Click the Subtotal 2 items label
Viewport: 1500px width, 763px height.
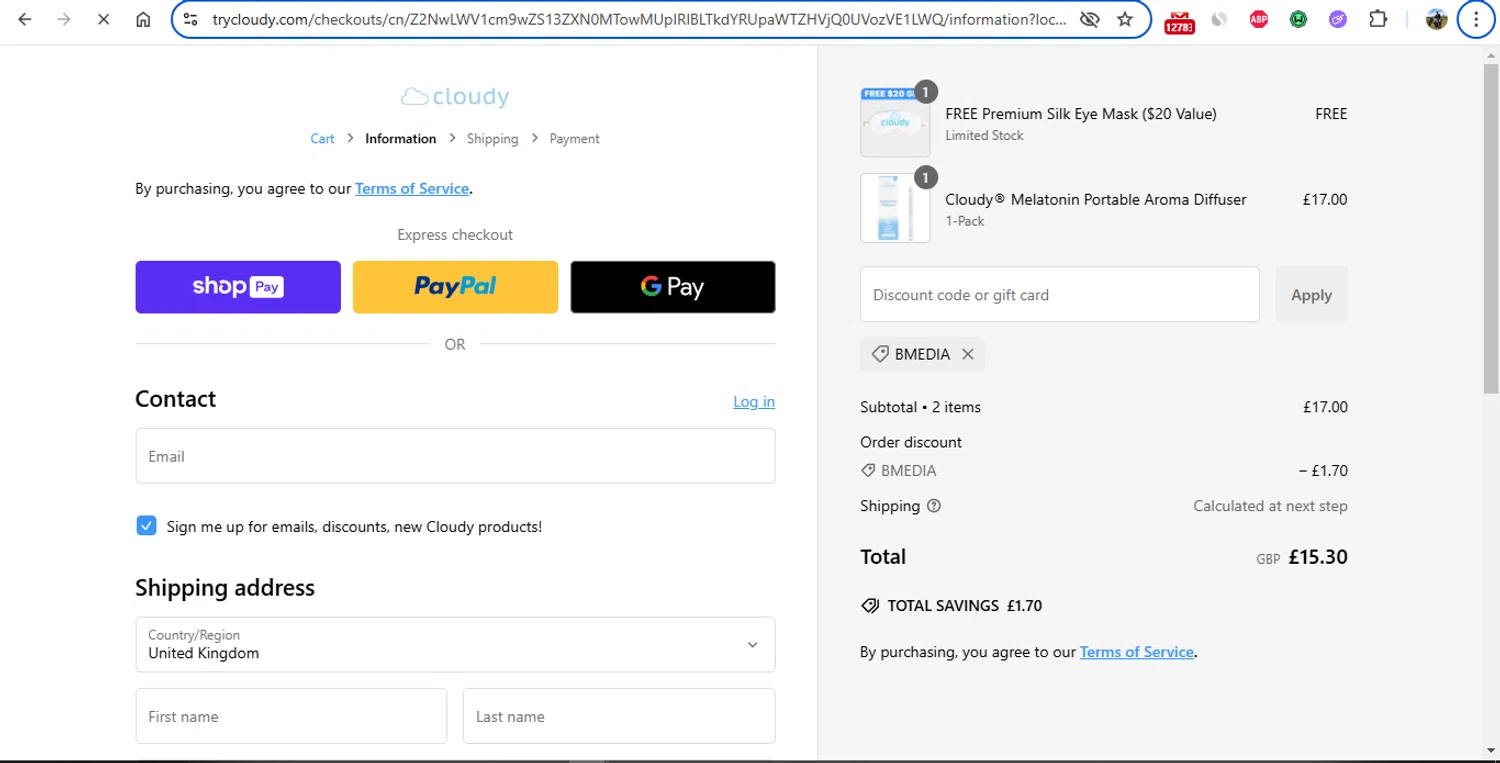coord(920,407)
